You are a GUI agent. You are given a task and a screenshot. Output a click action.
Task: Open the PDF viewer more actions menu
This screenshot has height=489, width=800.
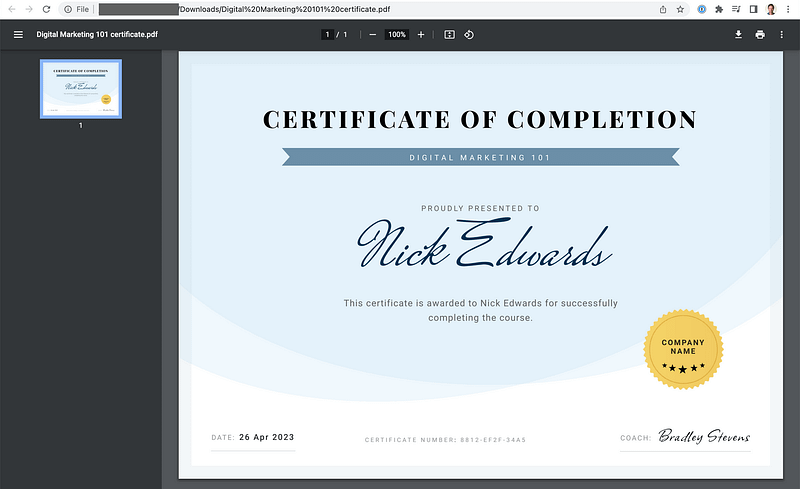783,34
